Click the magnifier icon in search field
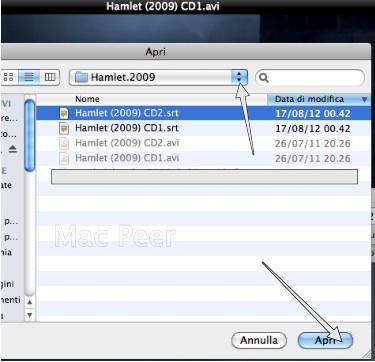 point(264,78)
